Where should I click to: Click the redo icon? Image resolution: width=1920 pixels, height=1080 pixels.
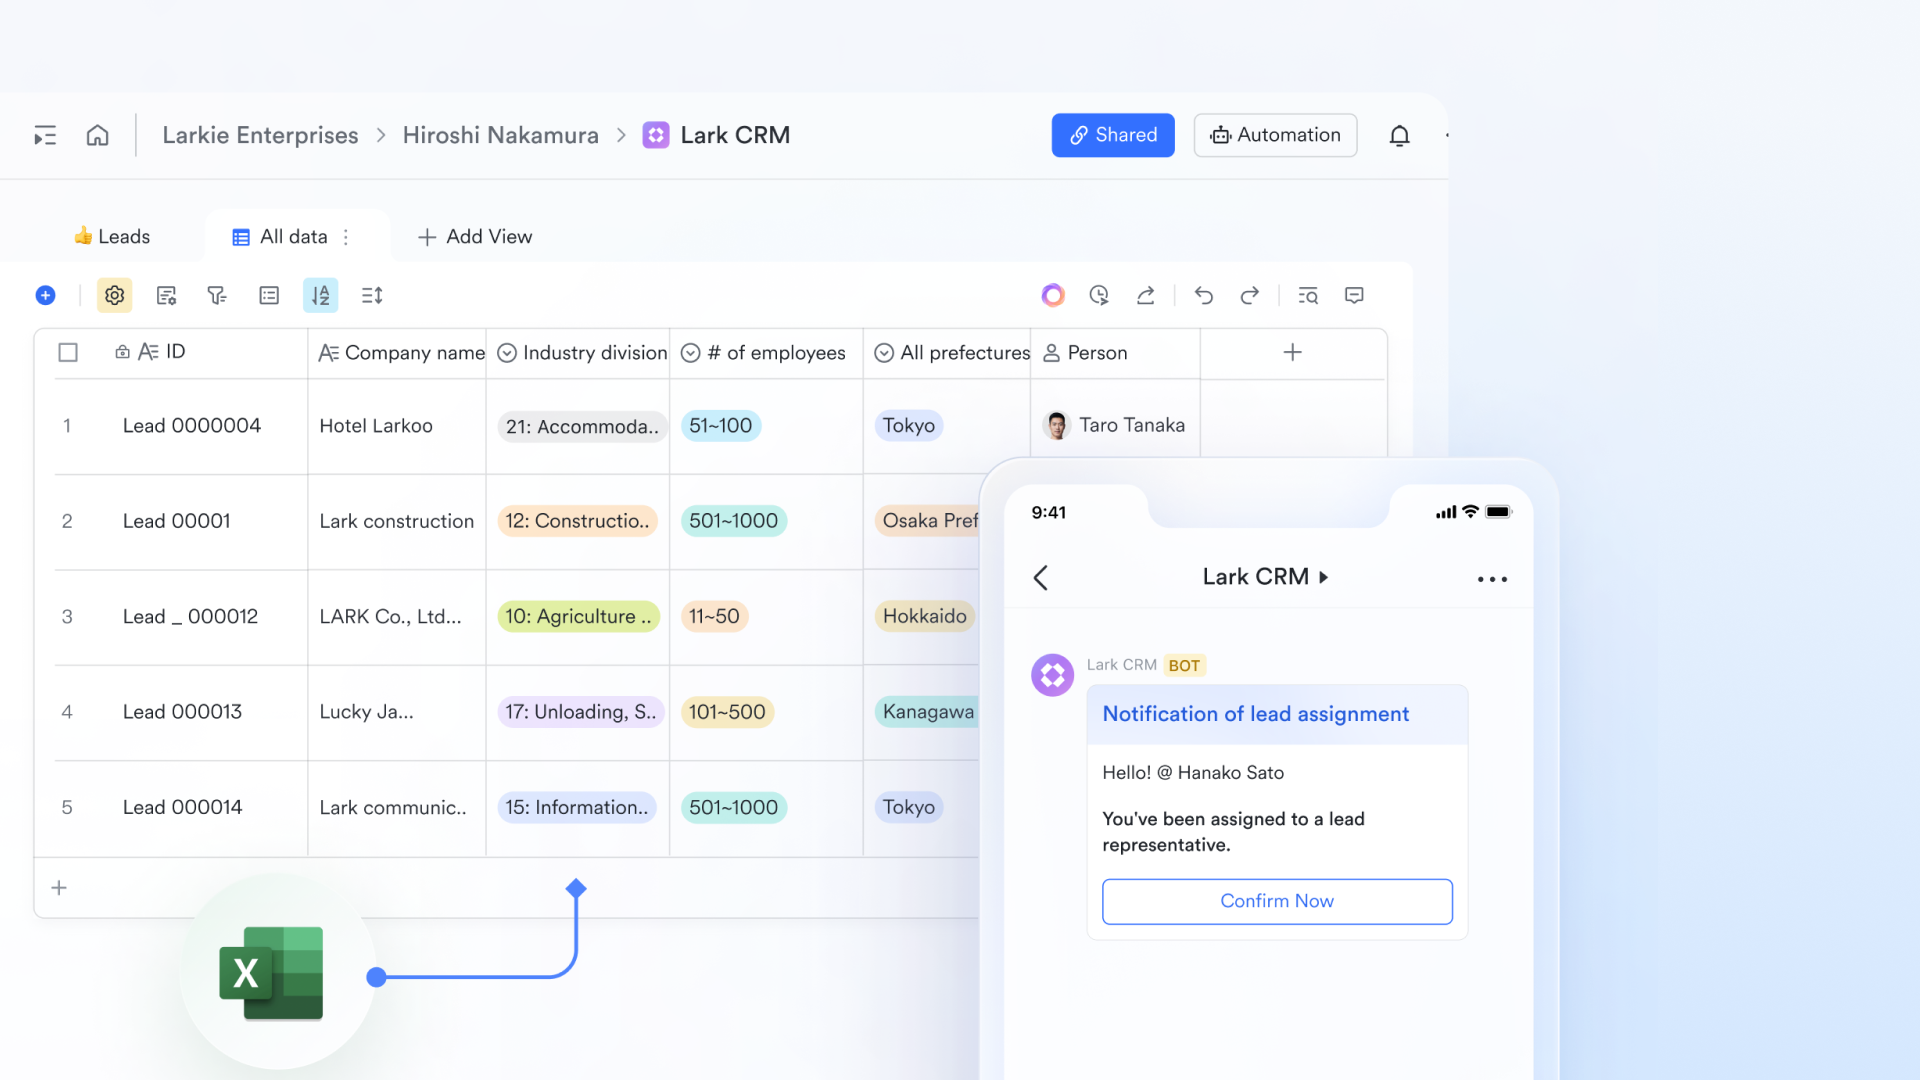tap(1249, 295)
